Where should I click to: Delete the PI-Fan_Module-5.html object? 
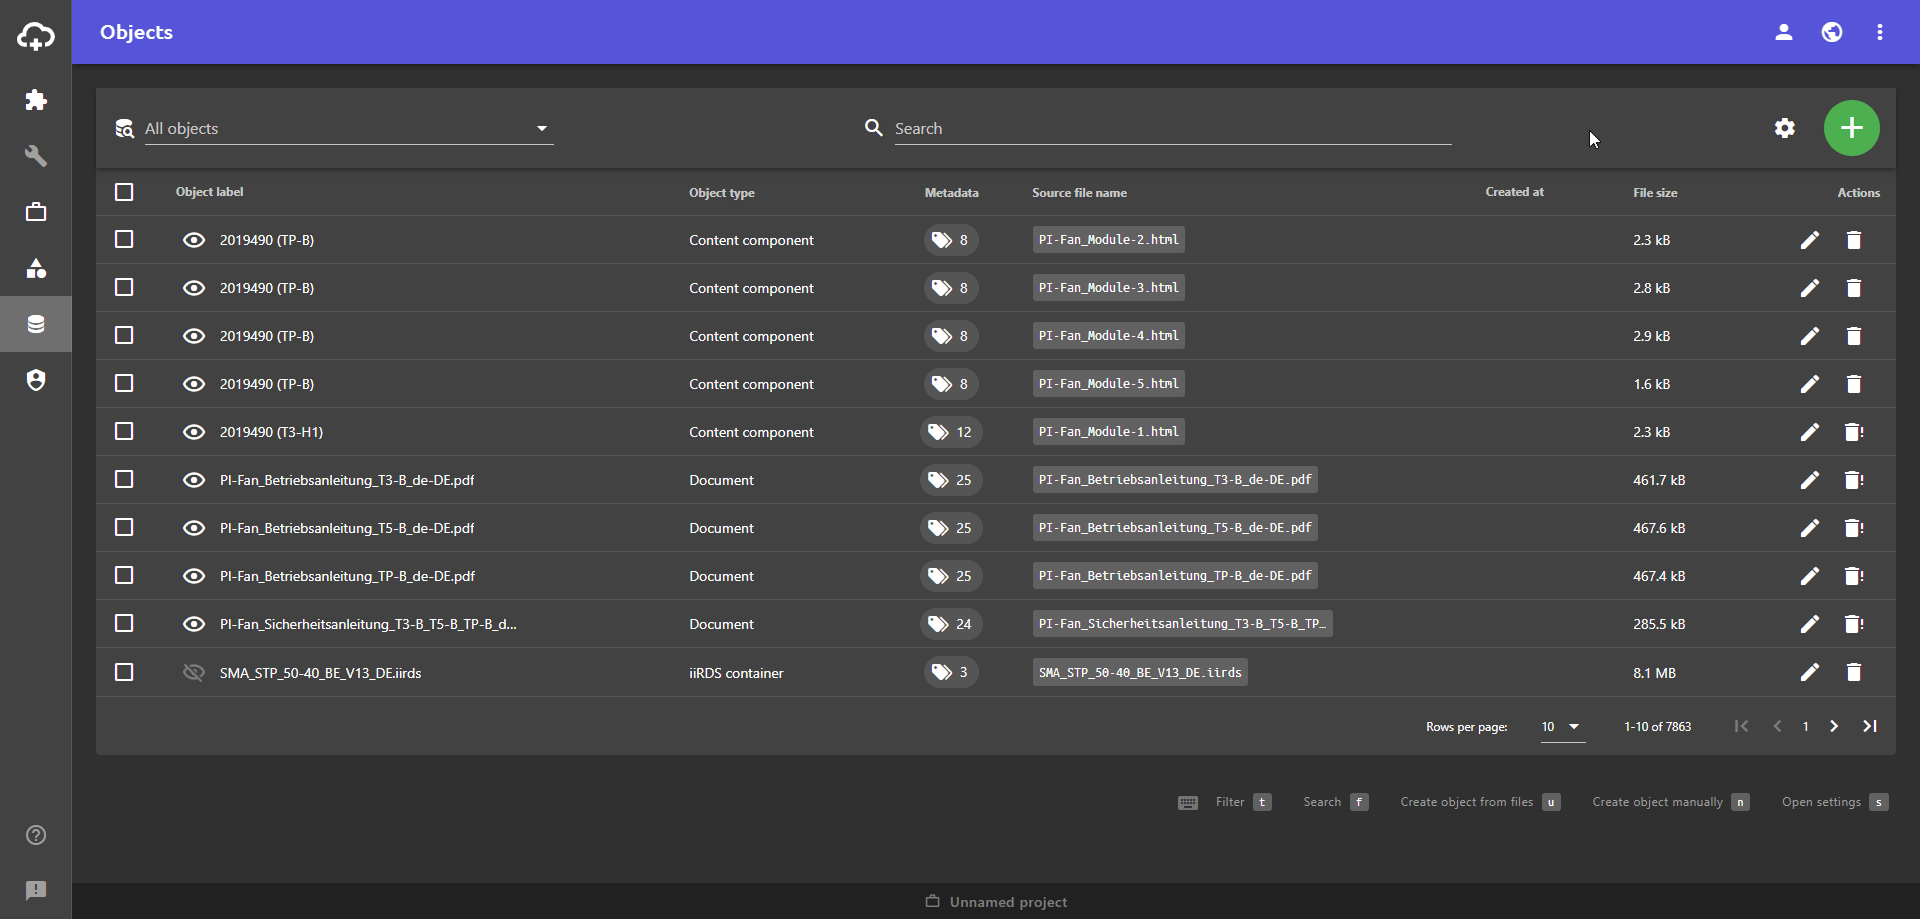[1854, 384]
